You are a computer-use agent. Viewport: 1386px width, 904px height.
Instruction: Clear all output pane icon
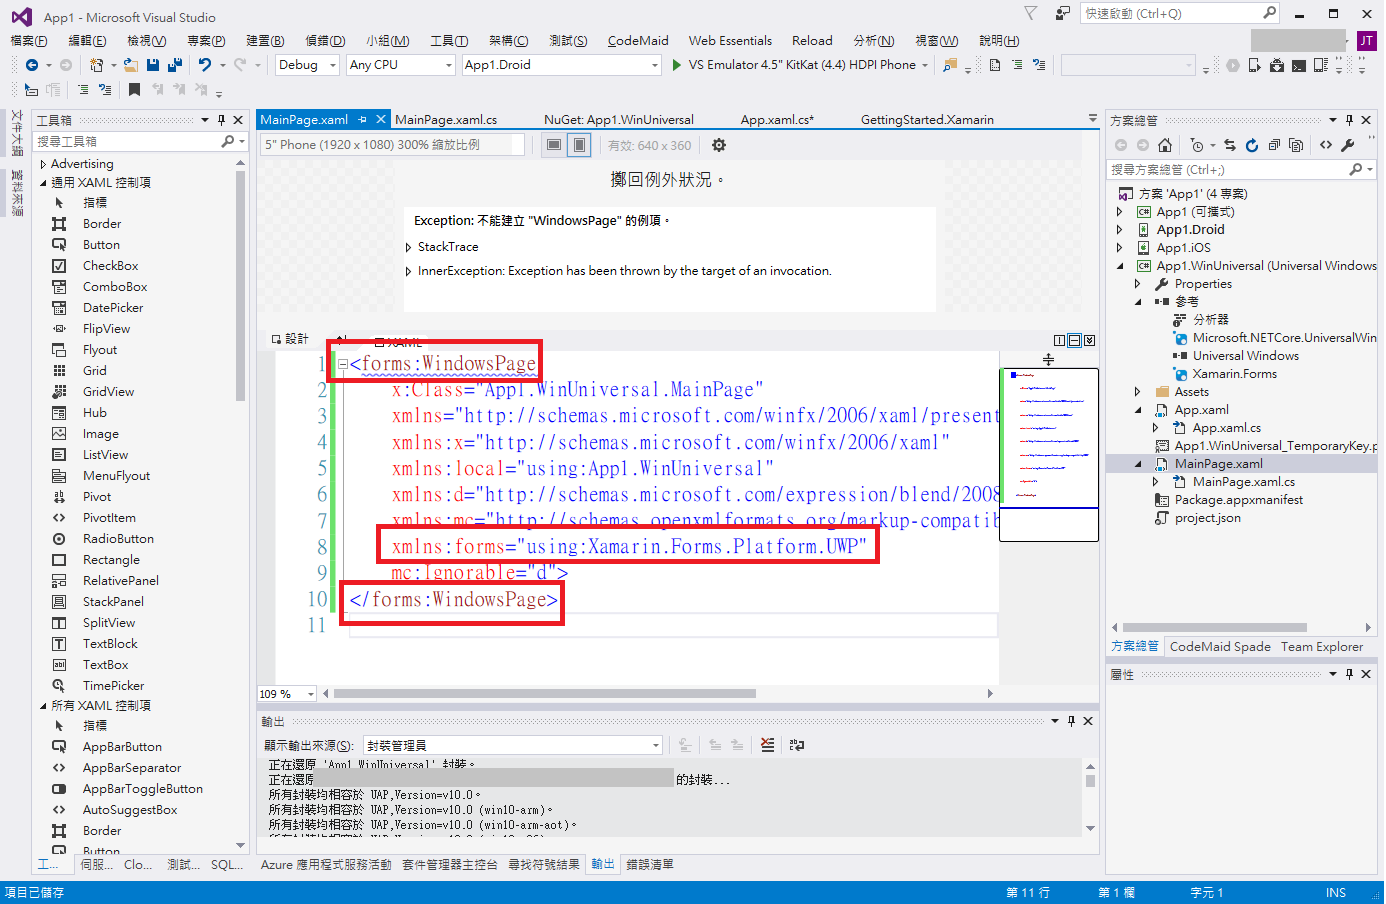click(x=767, y=745)
